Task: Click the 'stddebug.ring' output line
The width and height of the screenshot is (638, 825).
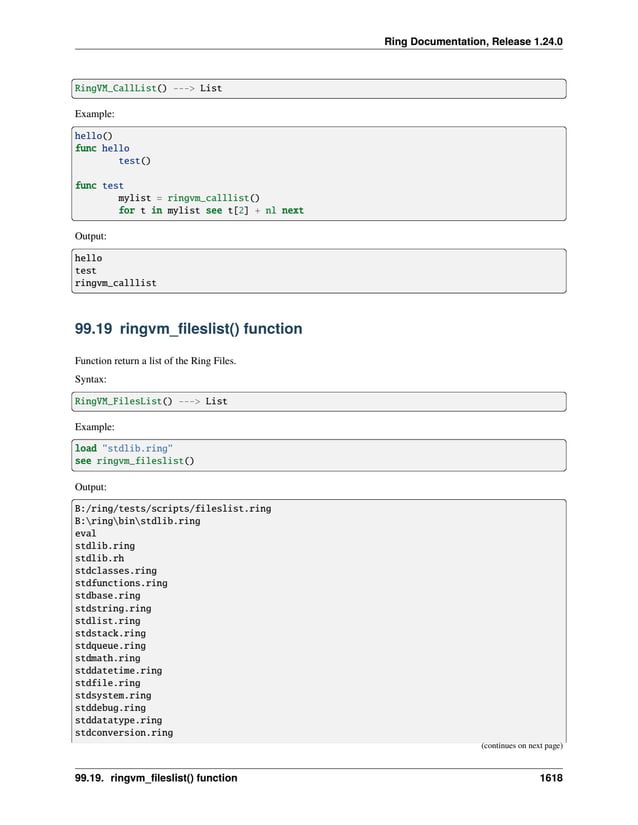Action: point(110,708)
